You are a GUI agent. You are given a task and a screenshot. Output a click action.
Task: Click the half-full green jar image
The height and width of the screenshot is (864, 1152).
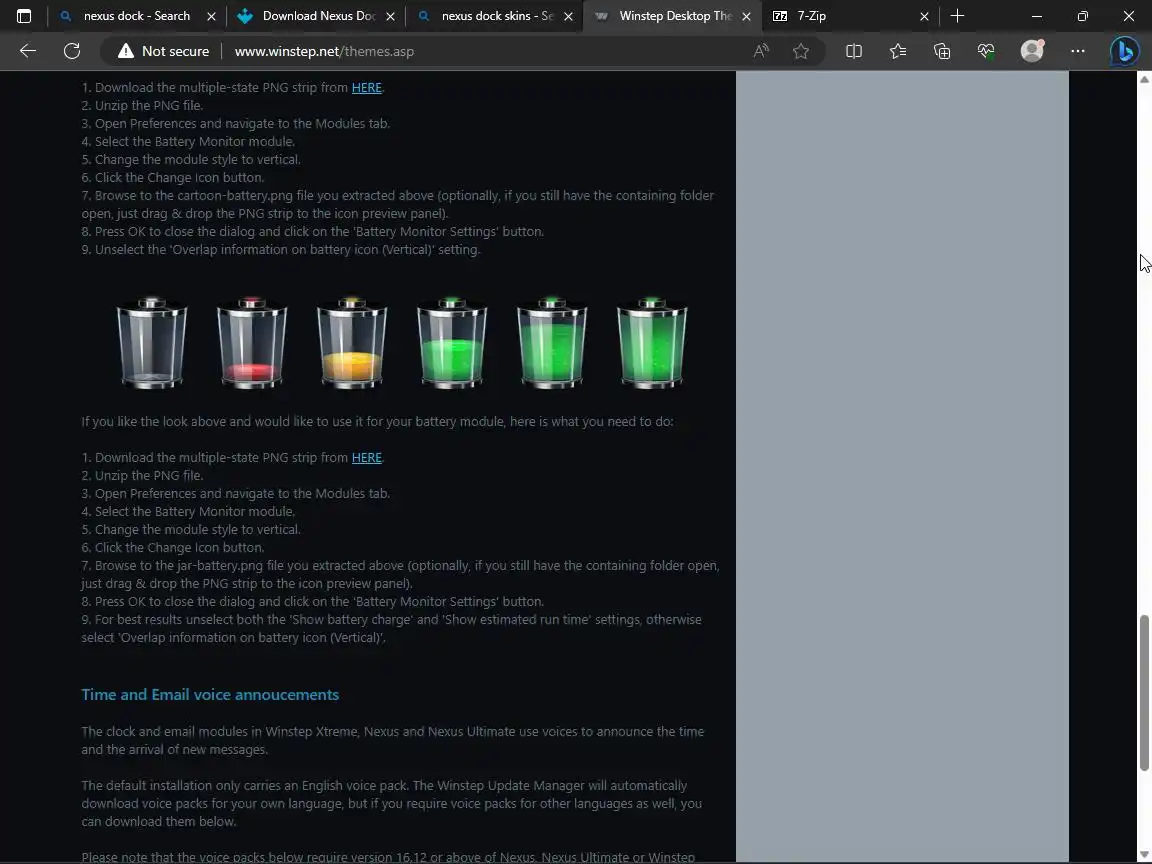point(452,342)
